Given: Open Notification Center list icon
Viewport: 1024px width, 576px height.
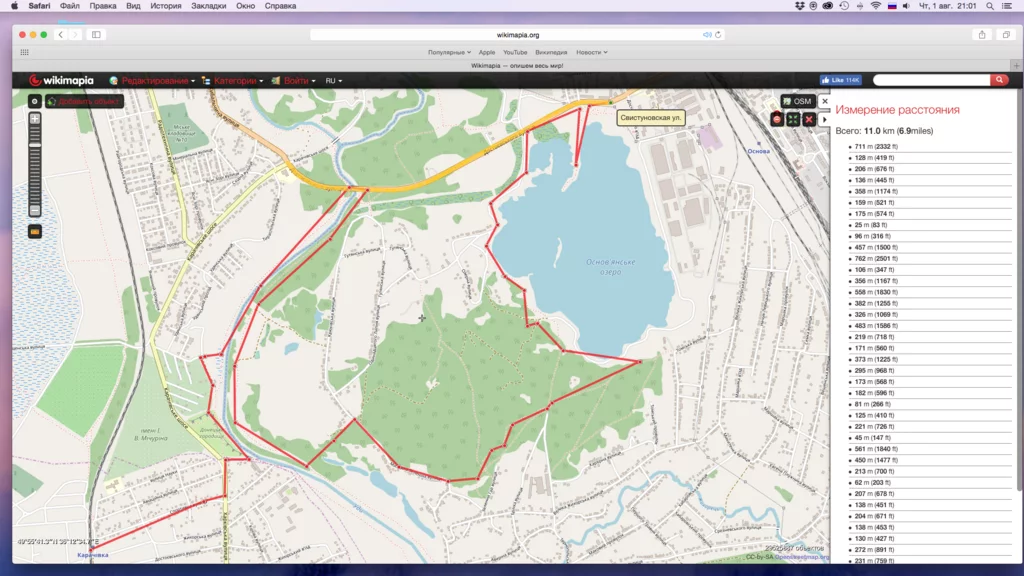Looking at the screenshot, I should (1007, 6).
